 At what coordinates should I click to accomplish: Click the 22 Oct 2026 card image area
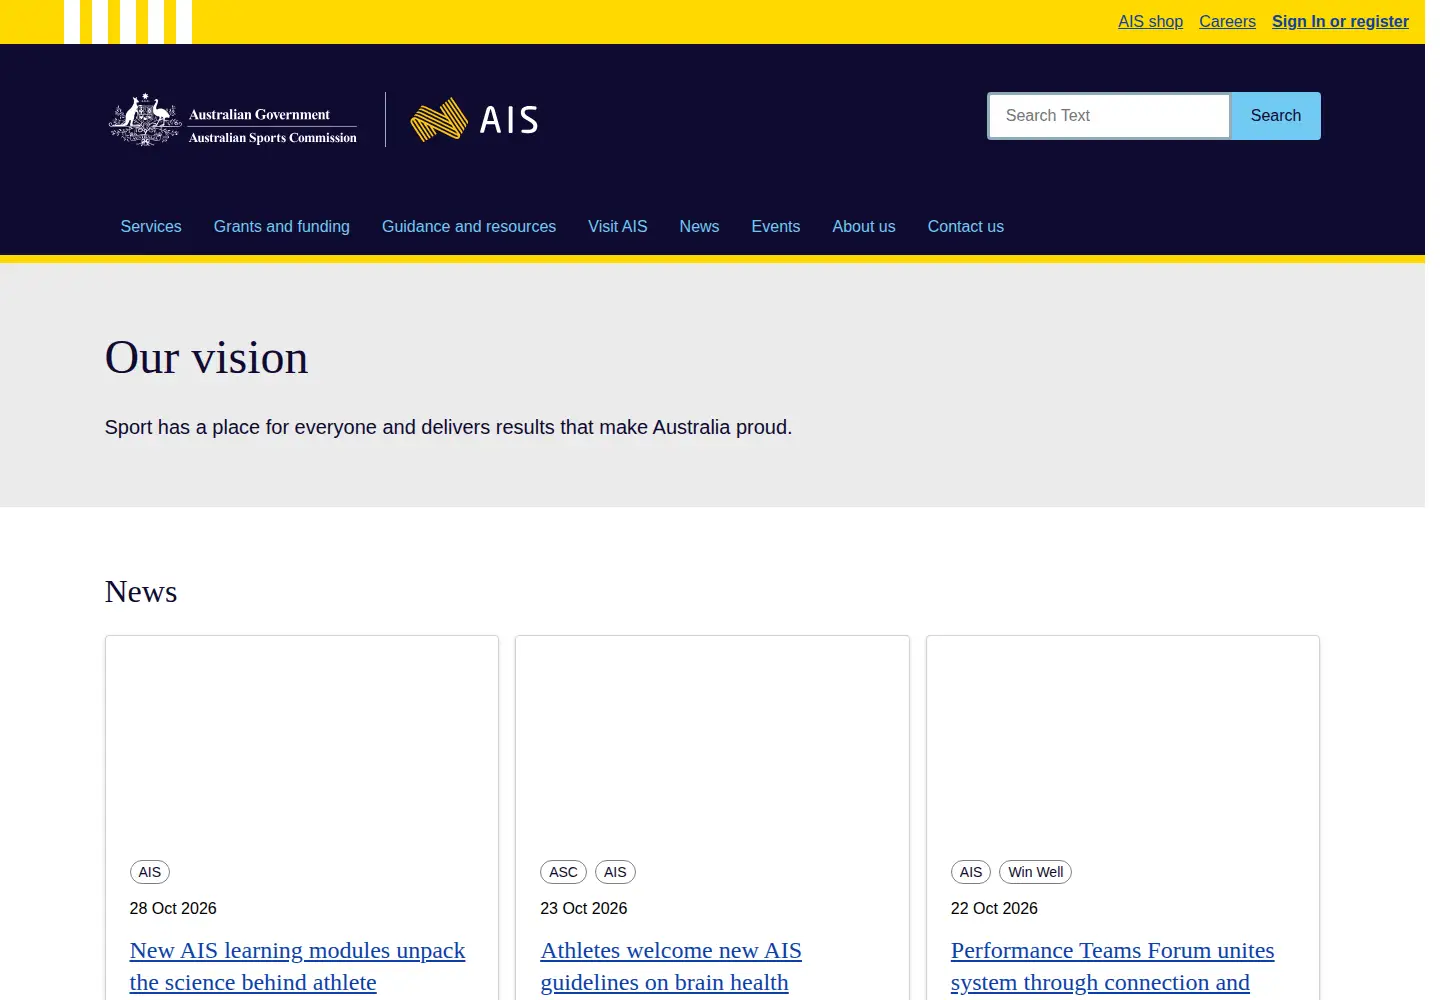1123,740
